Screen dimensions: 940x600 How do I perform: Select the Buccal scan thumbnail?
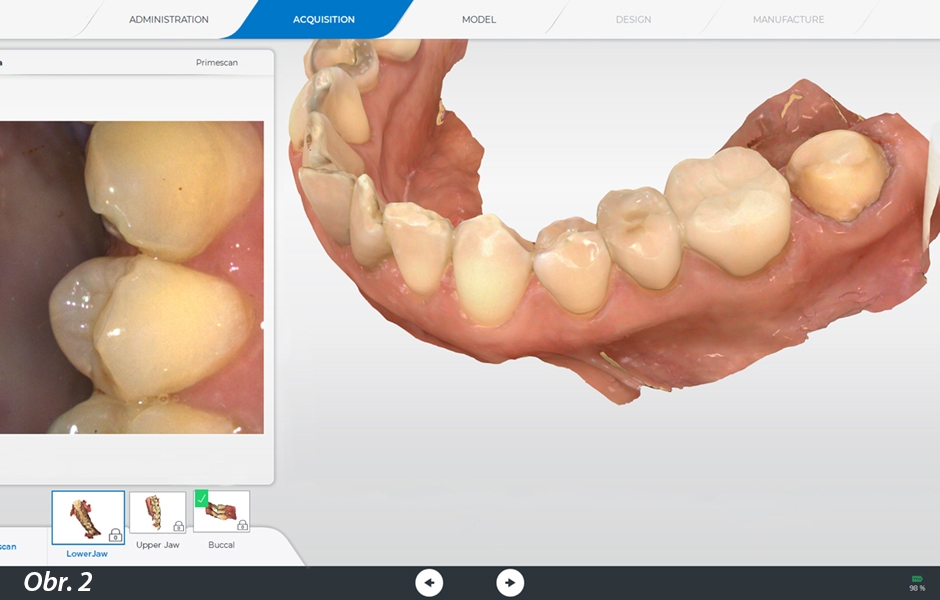coord(221,512)
